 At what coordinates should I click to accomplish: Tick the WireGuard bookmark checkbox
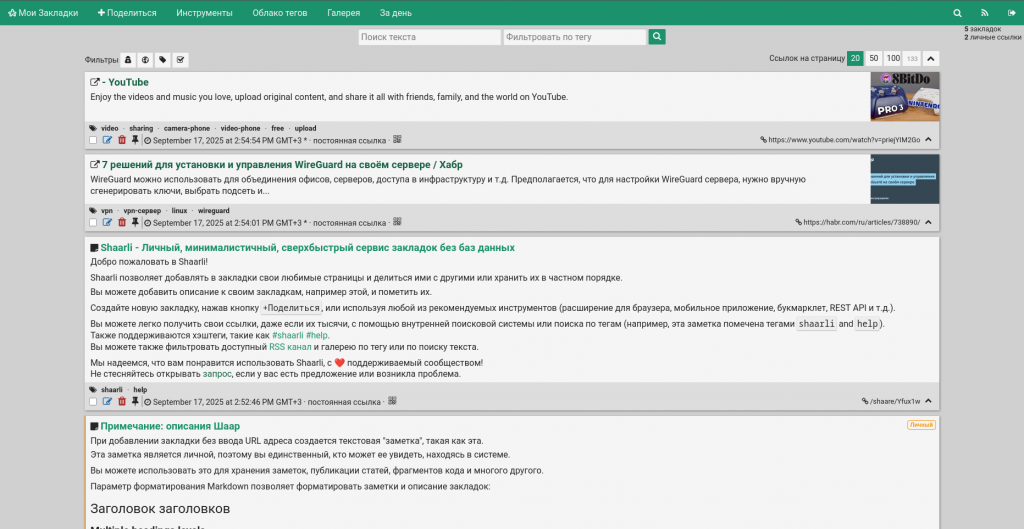click(x=93, y=223)
